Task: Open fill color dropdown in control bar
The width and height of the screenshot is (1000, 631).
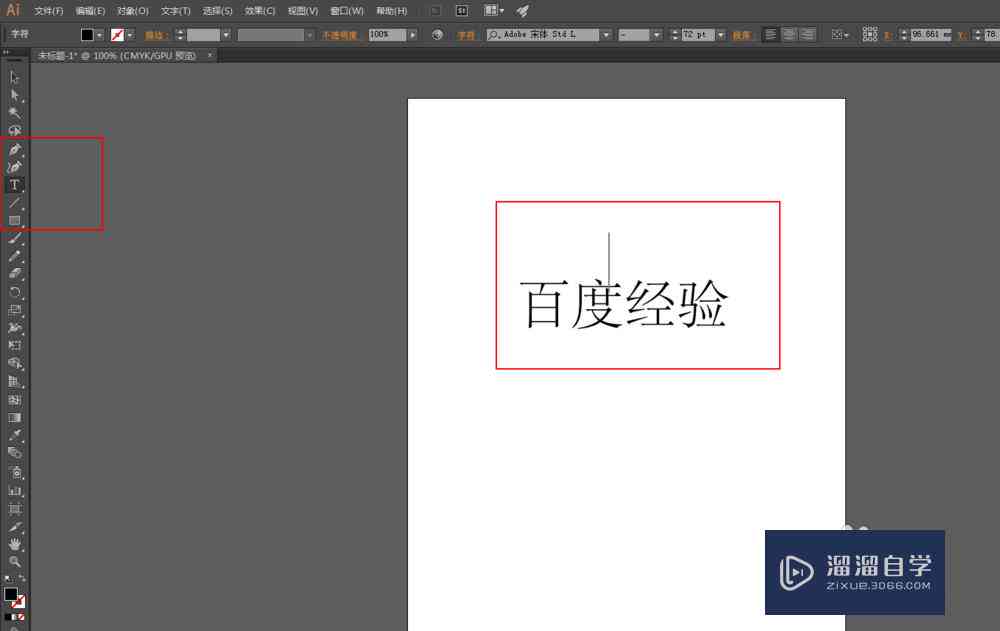Action: coord(99,35)
